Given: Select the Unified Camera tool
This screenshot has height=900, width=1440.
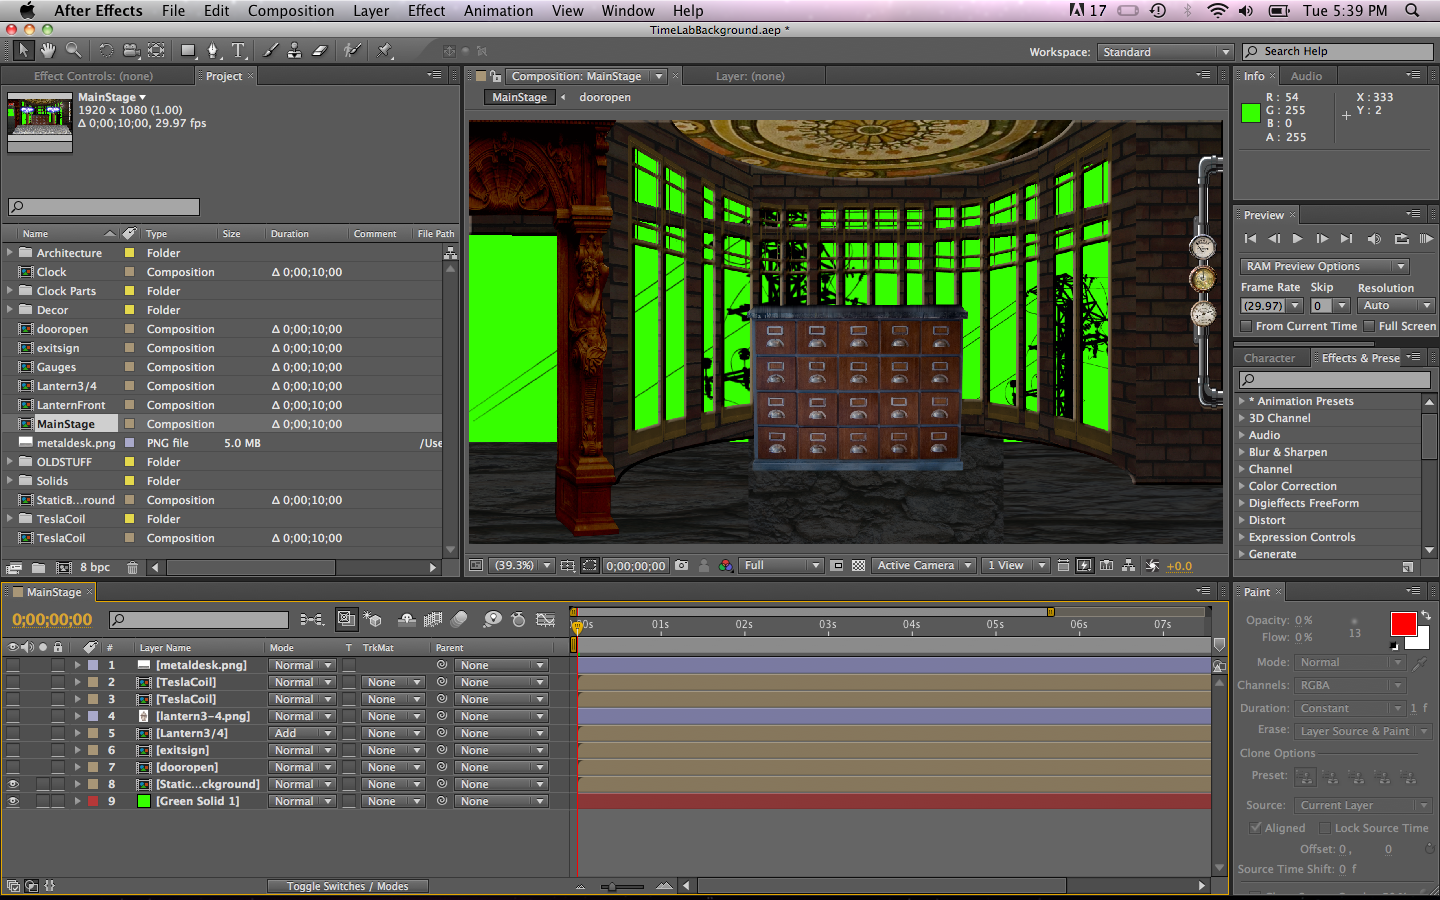Looking at the screenshot, I should 131,50.
